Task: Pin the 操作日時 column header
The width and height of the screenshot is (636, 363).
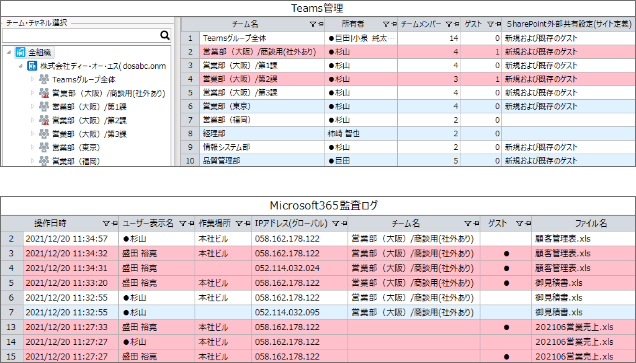Action: point(114,223)
